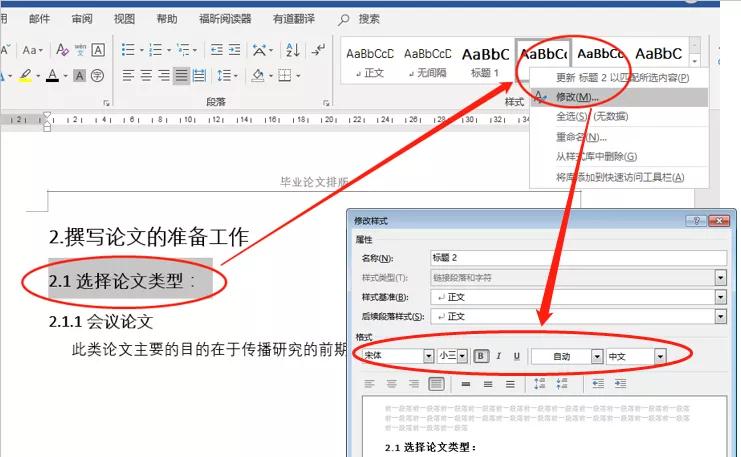741x457 pixels.
Task: Increase indent in Modify Style dialog
Action: [x=620, y=384]
